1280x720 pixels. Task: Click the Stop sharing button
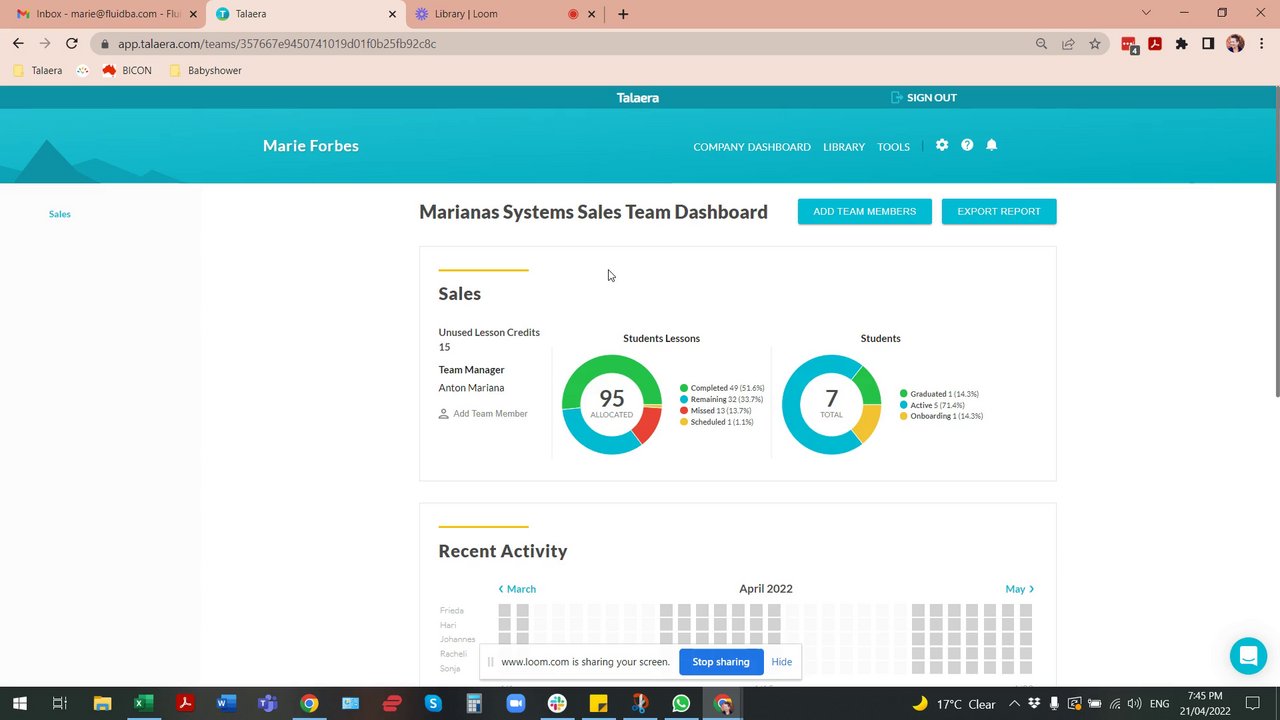pos(721,662)
